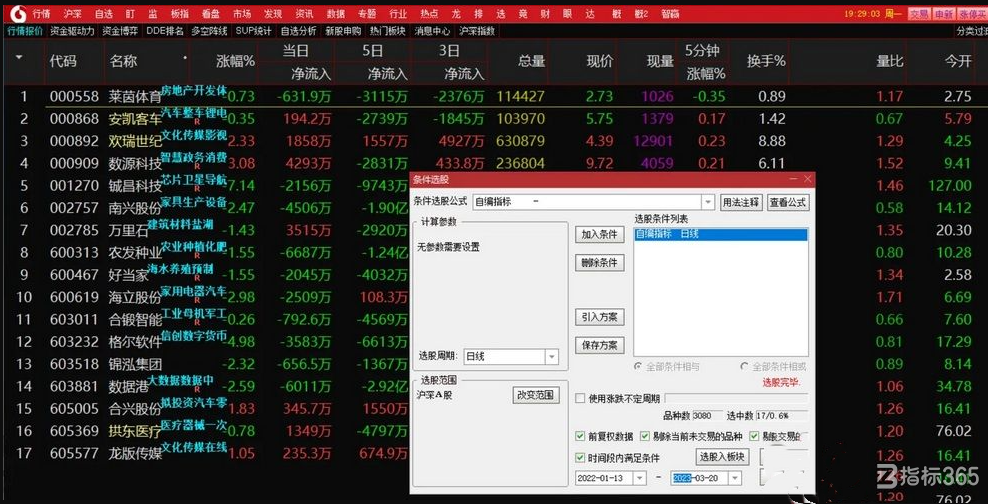This screenshot has width=988, height=504.
Task: Open the 看盘 menu
Action: [x=210, y=13]
